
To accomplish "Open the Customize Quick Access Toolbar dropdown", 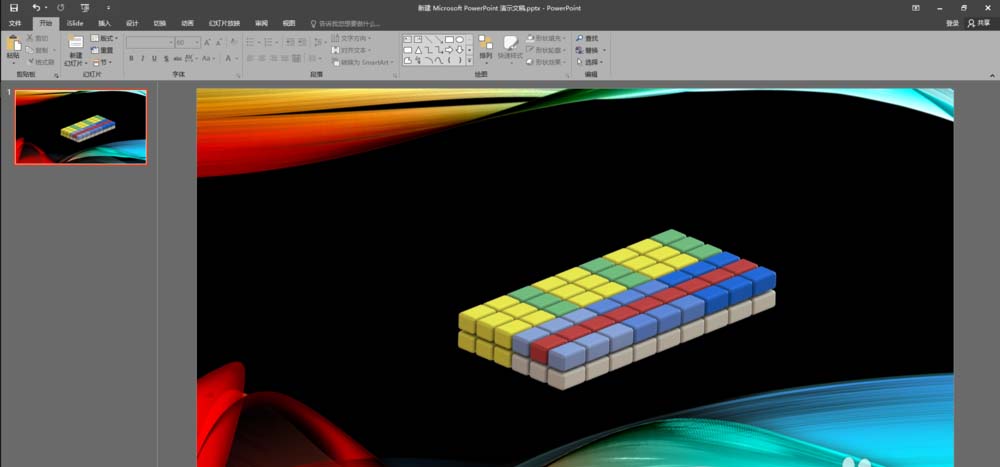I will tap(108, 8).
